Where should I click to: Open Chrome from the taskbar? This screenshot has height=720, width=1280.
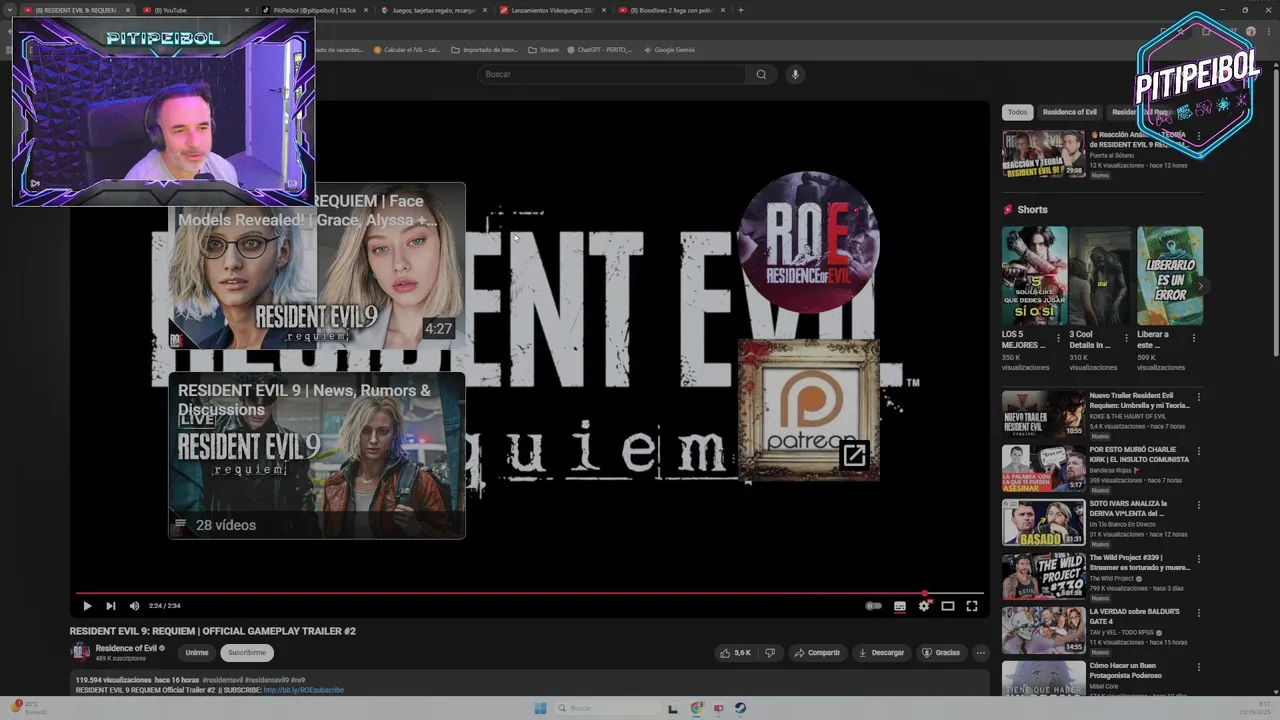pos(697,708)
